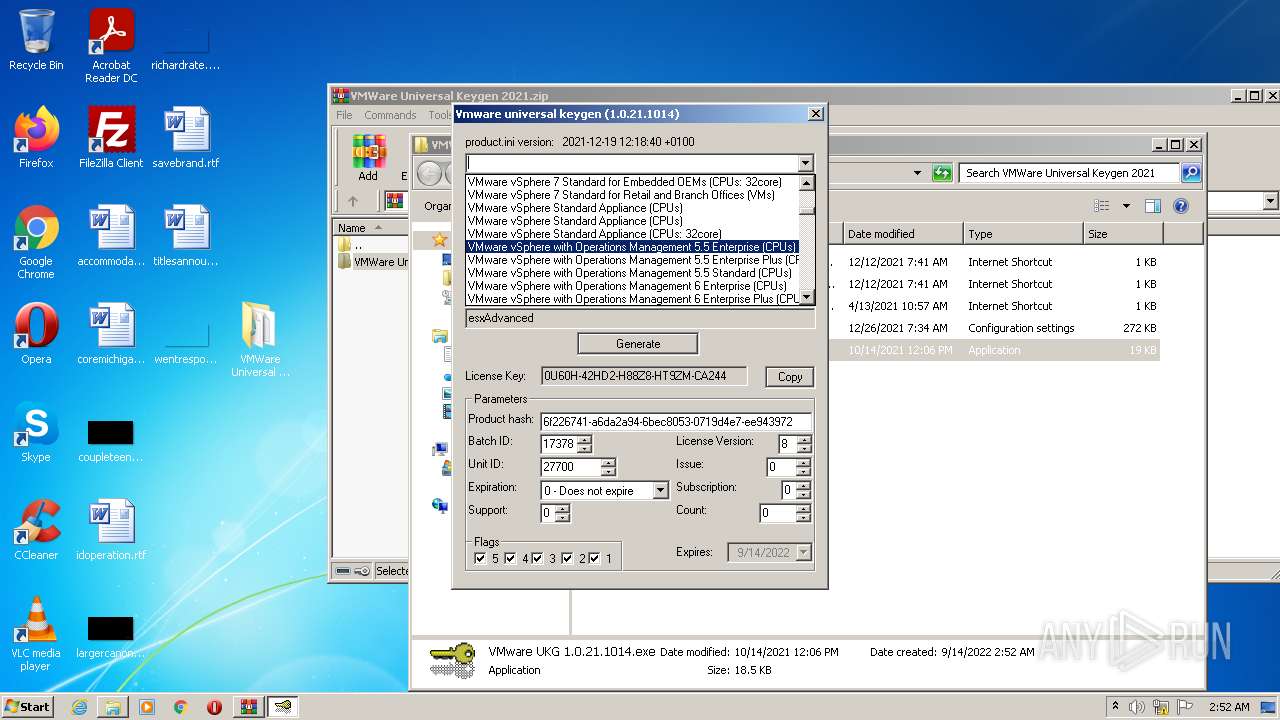Toggle flag 5 checkbox
This screenshot has width=1280, height=720.
click(480, 558)
